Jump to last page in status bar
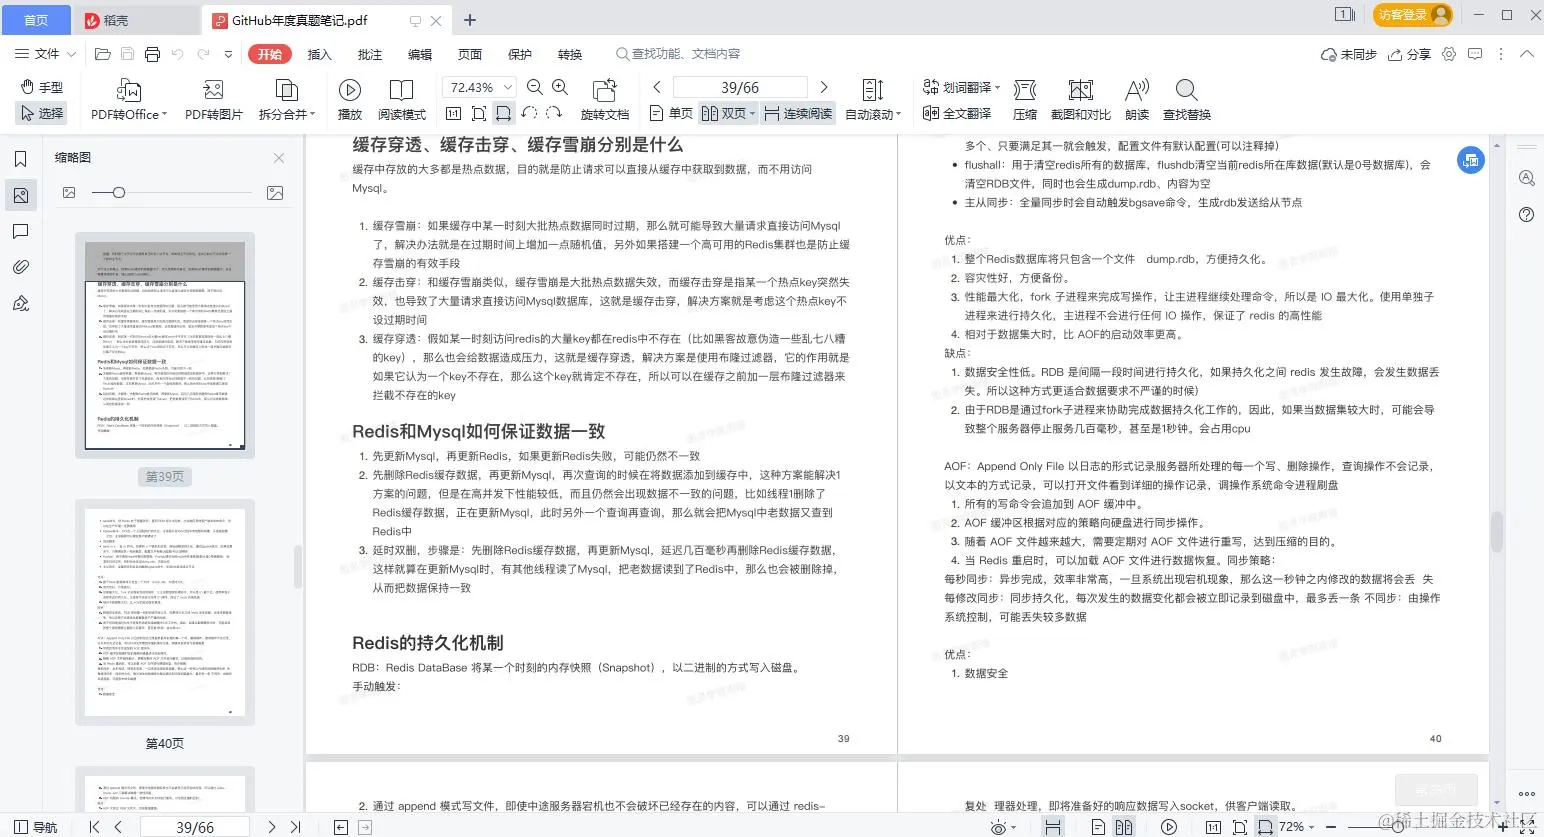The width and height of the screenshot is (1544, 837). click(x=295, y=827)
